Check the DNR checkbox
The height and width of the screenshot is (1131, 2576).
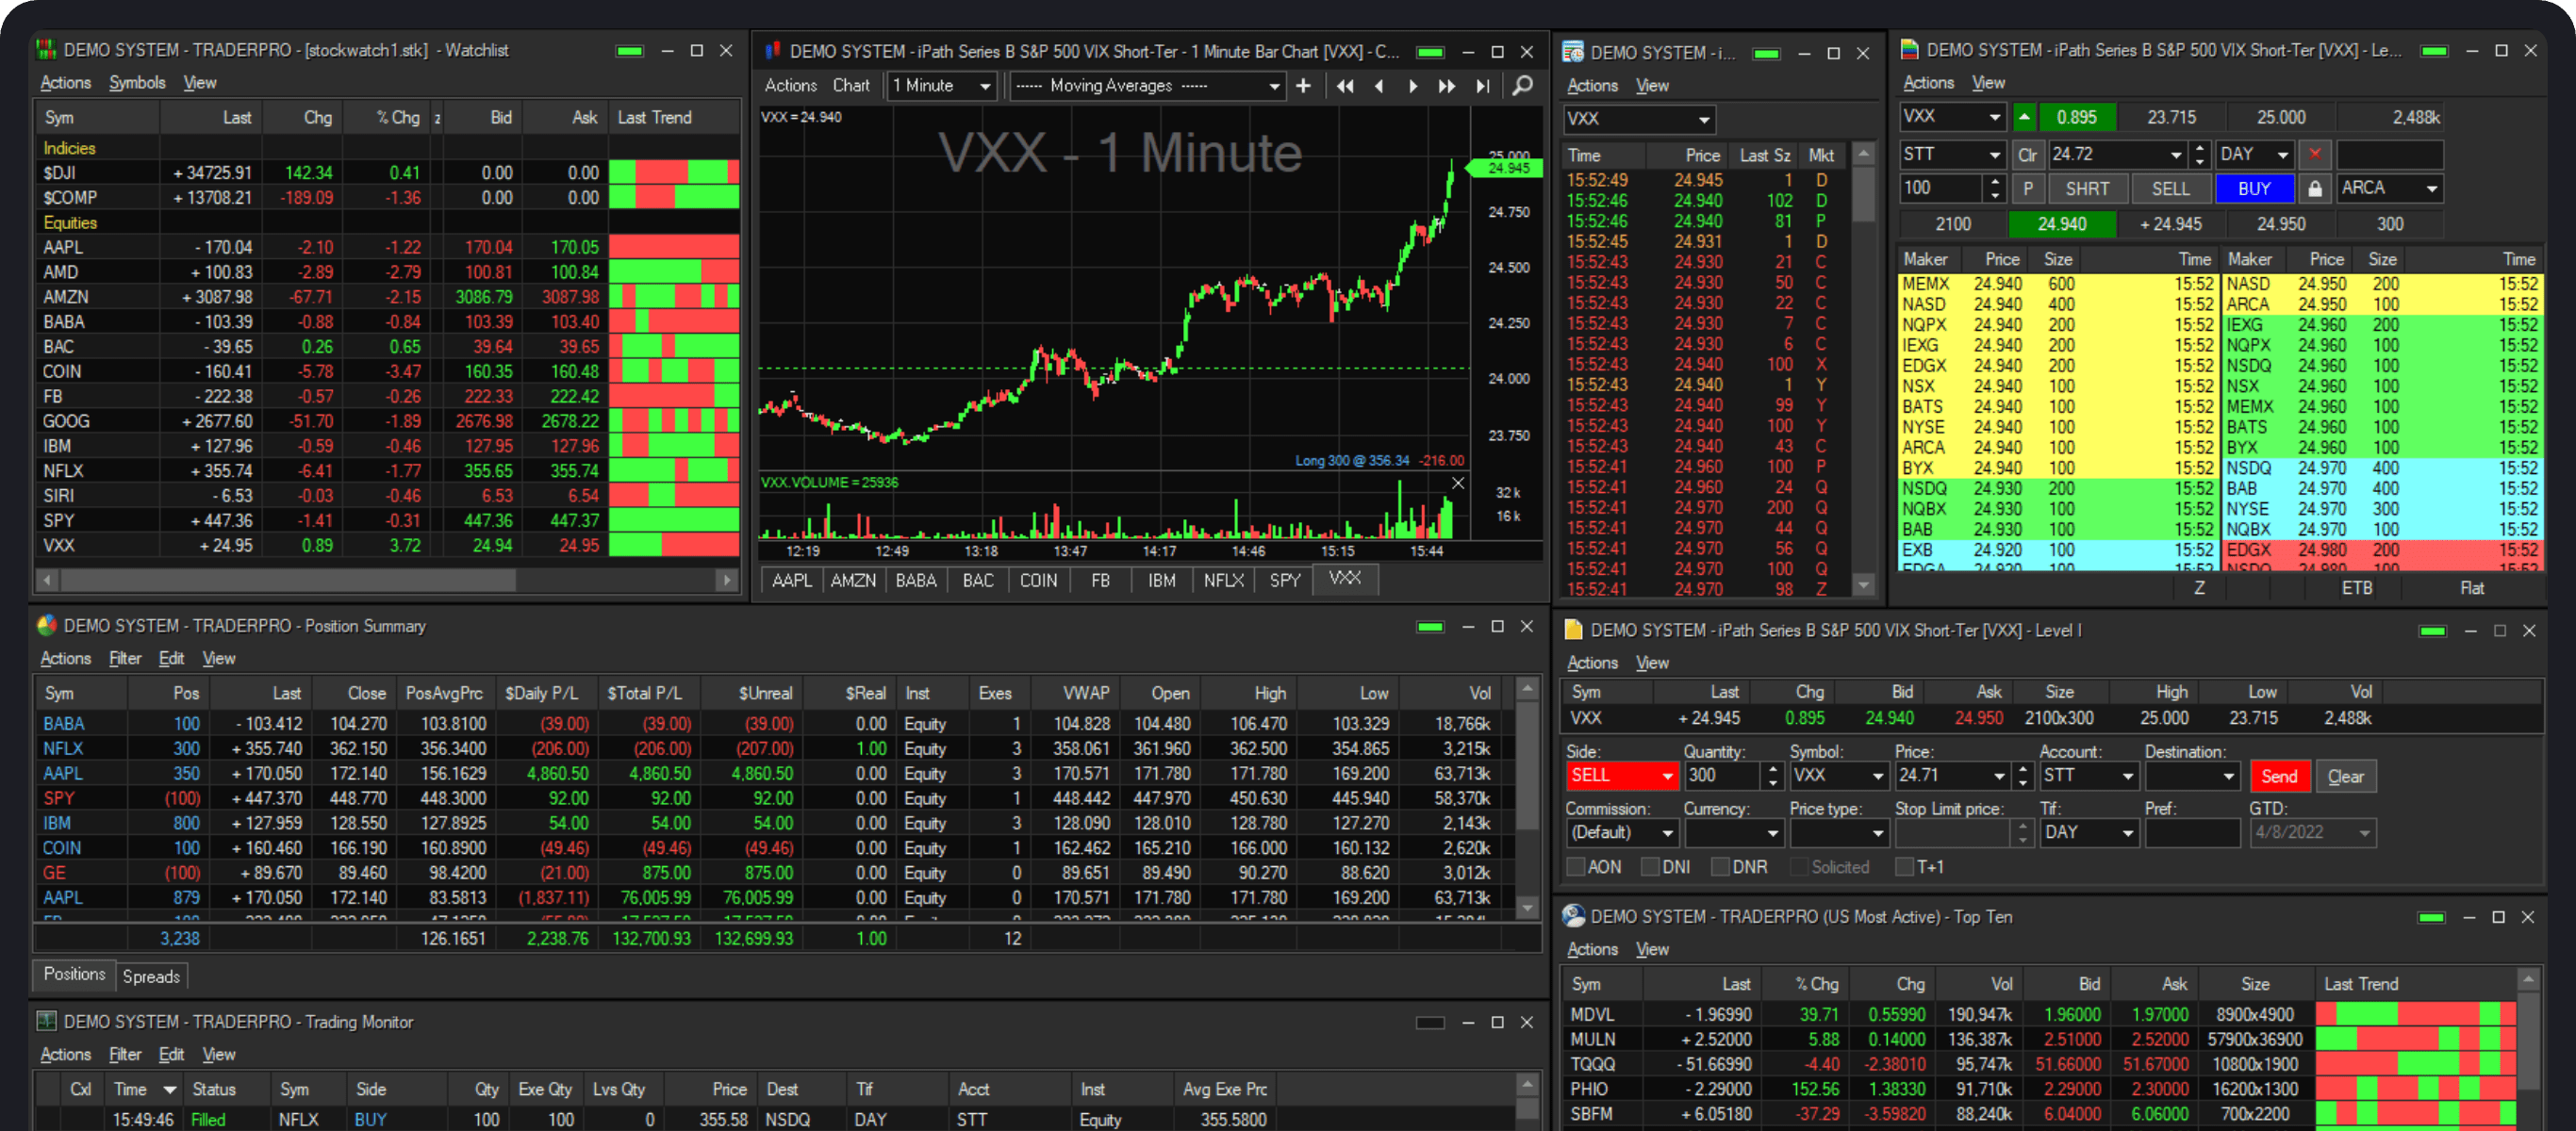pyautogui.click(x=1720, y=867)
